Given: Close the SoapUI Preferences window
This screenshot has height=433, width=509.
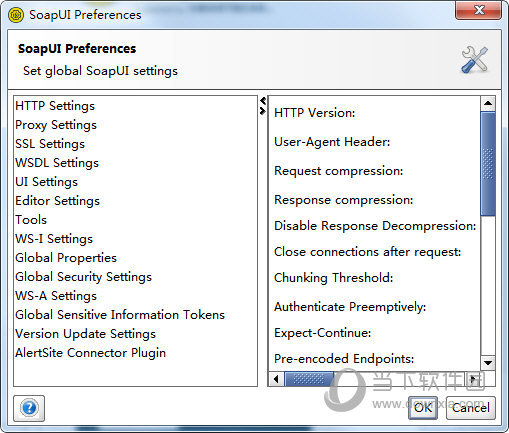Looking at the screenshot, I should coord(479,10).
